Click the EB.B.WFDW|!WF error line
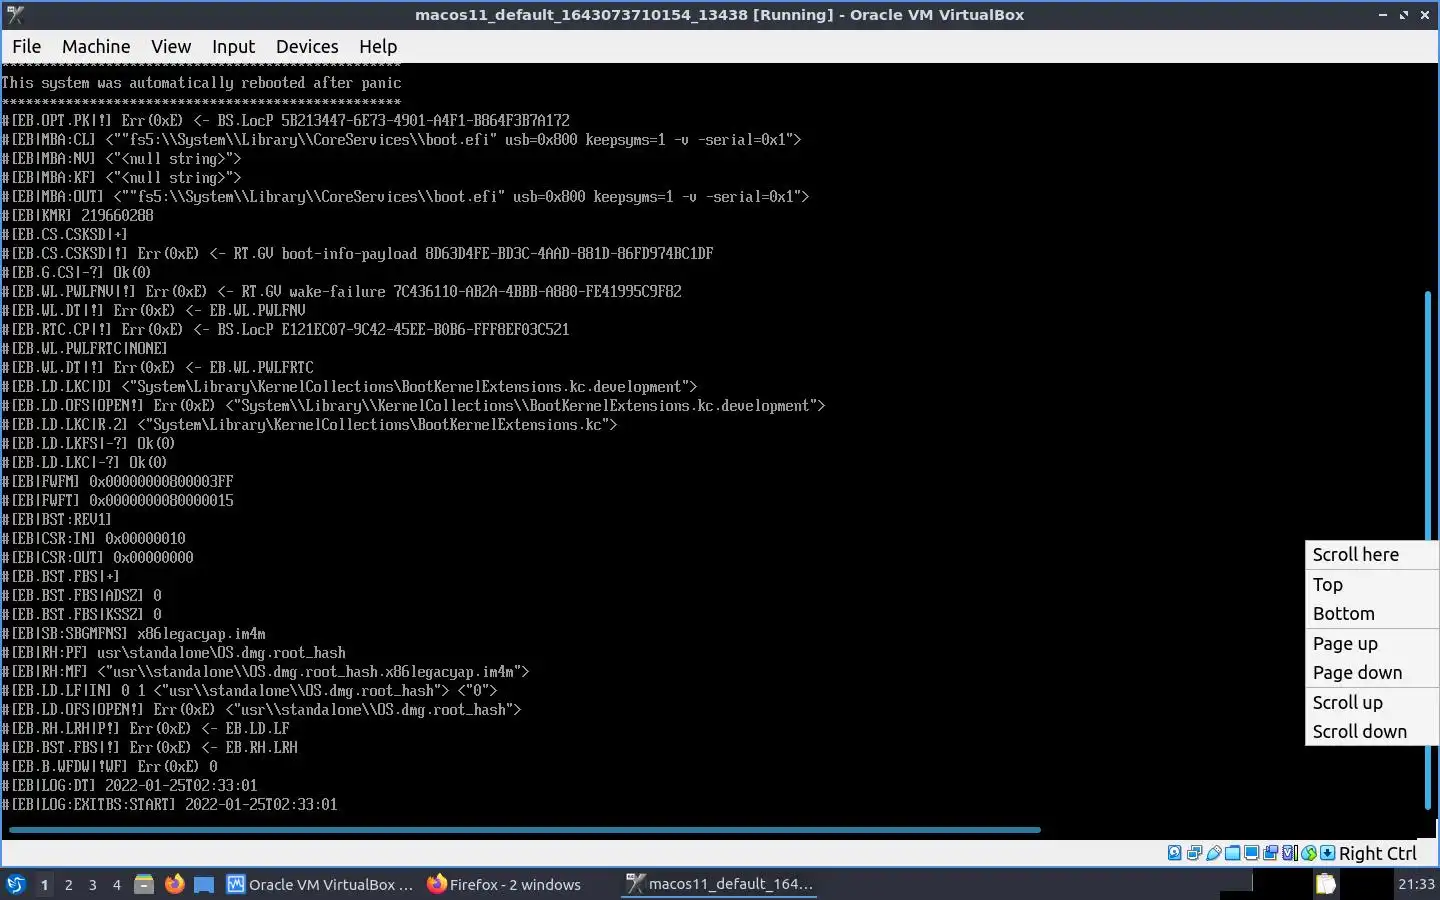Viewport: 1440px width, 900px height. pos(109,767)
